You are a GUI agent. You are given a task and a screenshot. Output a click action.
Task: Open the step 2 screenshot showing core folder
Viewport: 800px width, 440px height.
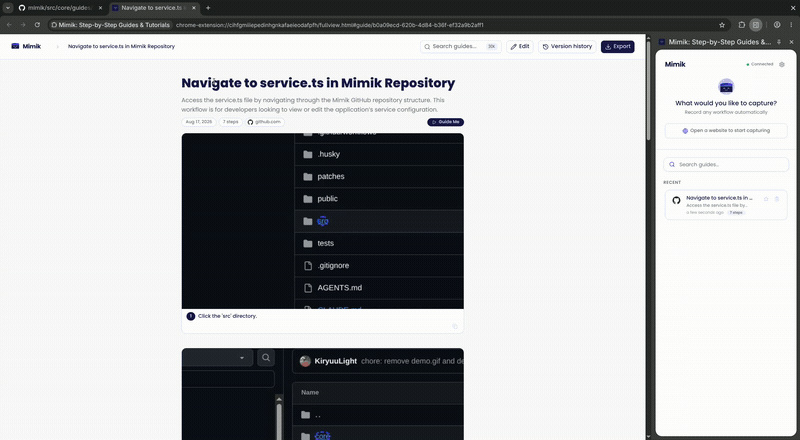click(x=322, y=394)
